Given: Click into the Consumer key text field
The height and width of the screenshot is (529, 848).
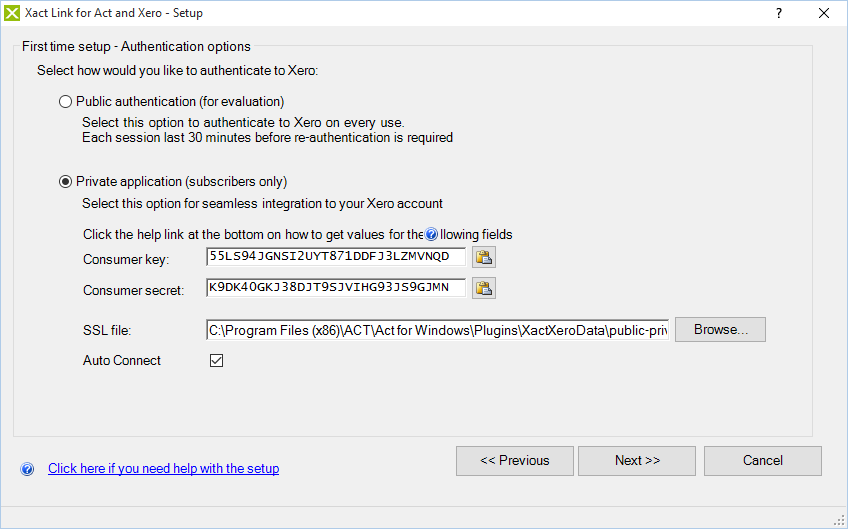Looking at the screenshot, I should click(335, 257).
